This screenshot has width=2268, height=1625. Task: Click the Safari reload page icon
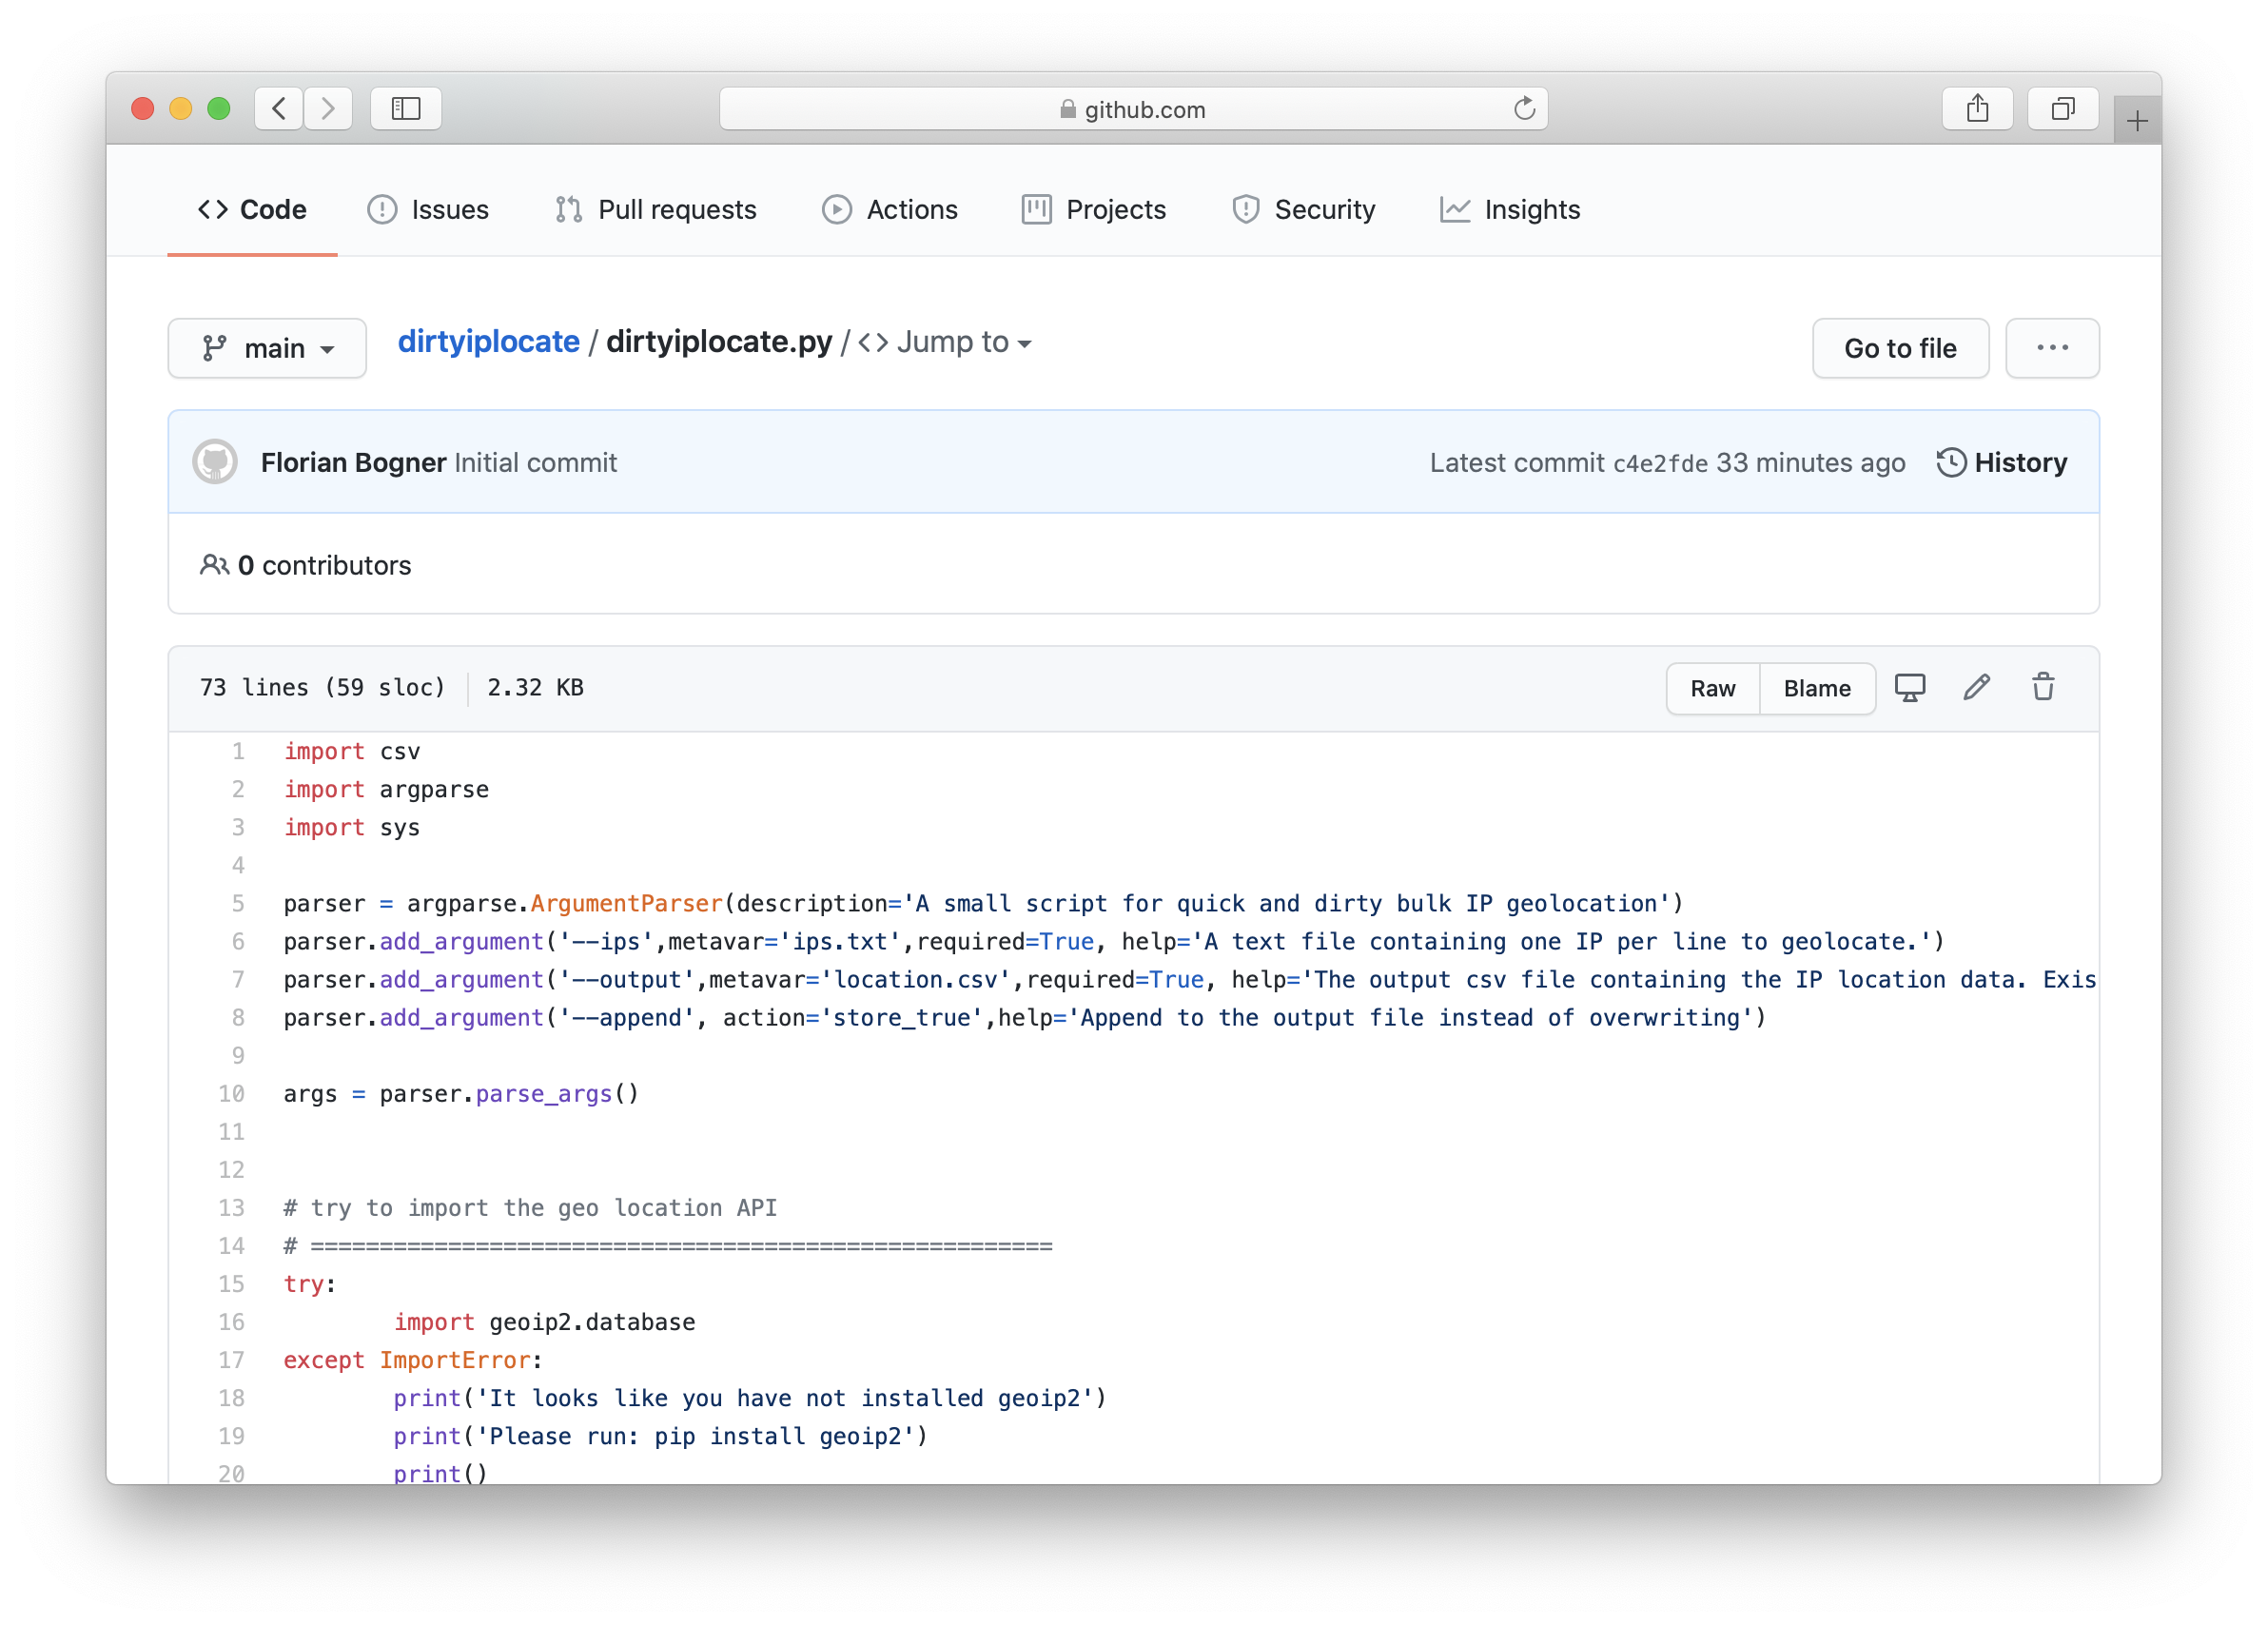point(1523,109)
